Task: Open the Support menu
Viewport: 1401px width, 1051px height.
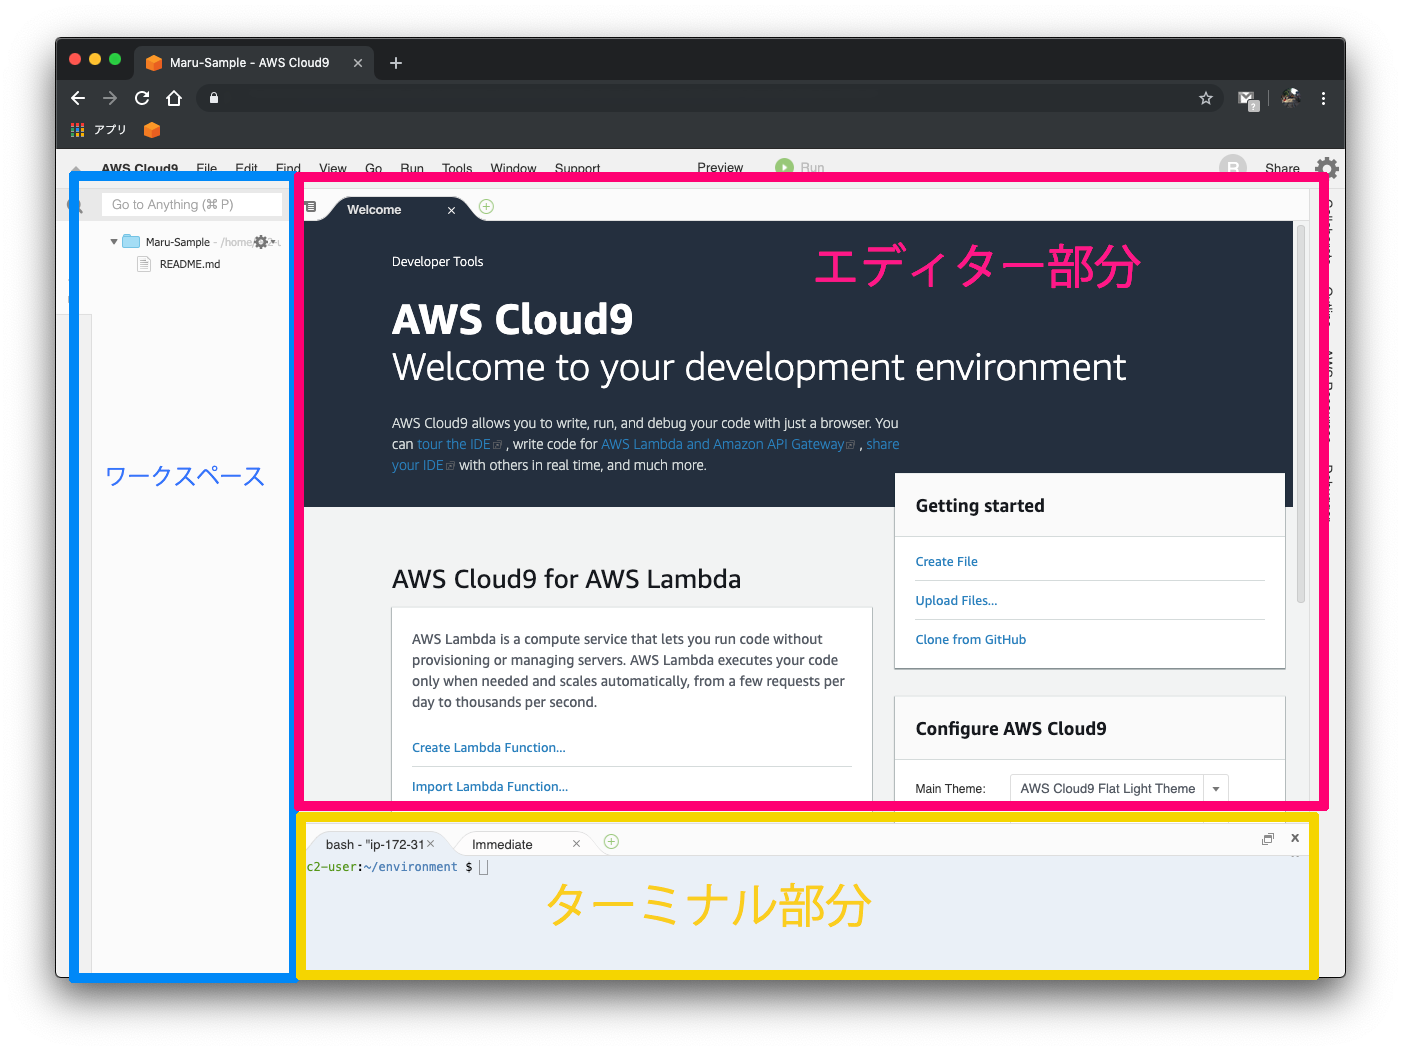Action: tap(577, 168)
